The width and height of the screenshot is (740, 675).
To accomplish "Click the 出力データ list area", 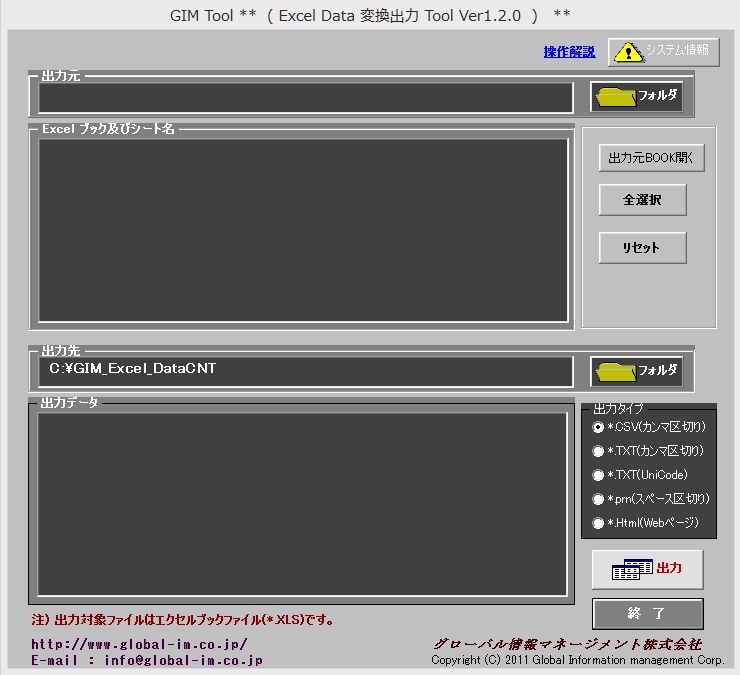I will (x=302, y=504).
